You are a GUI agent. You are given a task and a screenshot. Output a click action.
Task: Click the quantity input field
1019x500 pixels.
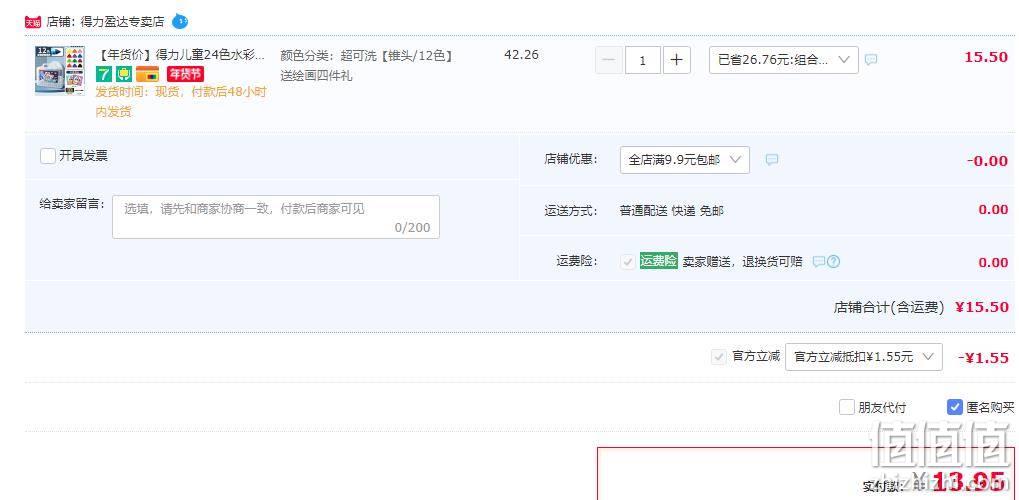643,60
